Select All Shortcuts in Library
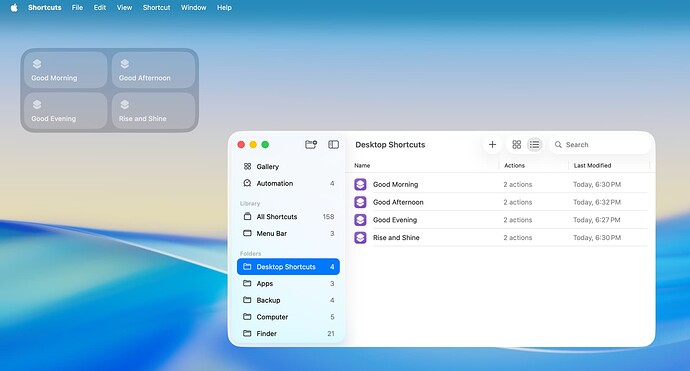The image size is (690, 371). [288, 217]
